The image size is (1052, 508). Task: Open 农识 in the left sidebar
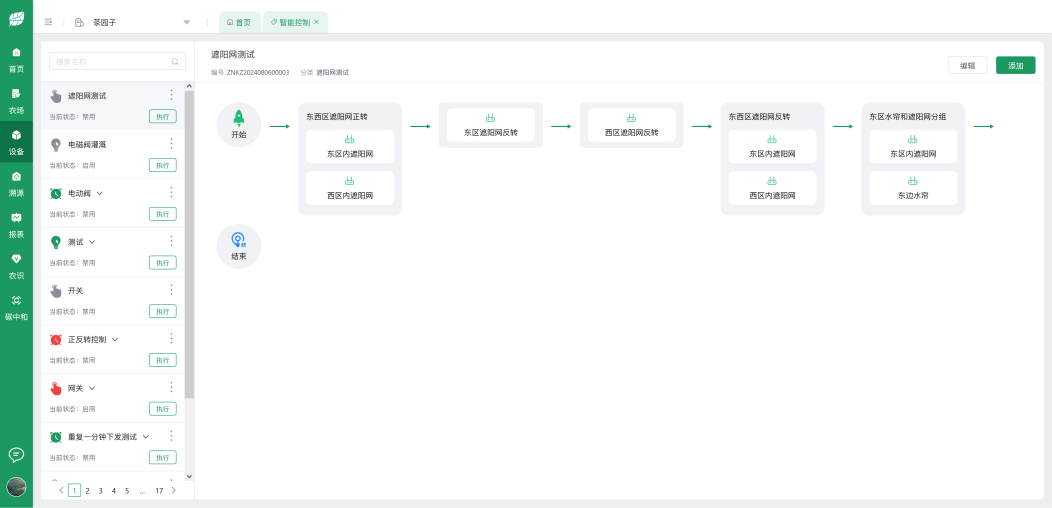coord(16,266)
